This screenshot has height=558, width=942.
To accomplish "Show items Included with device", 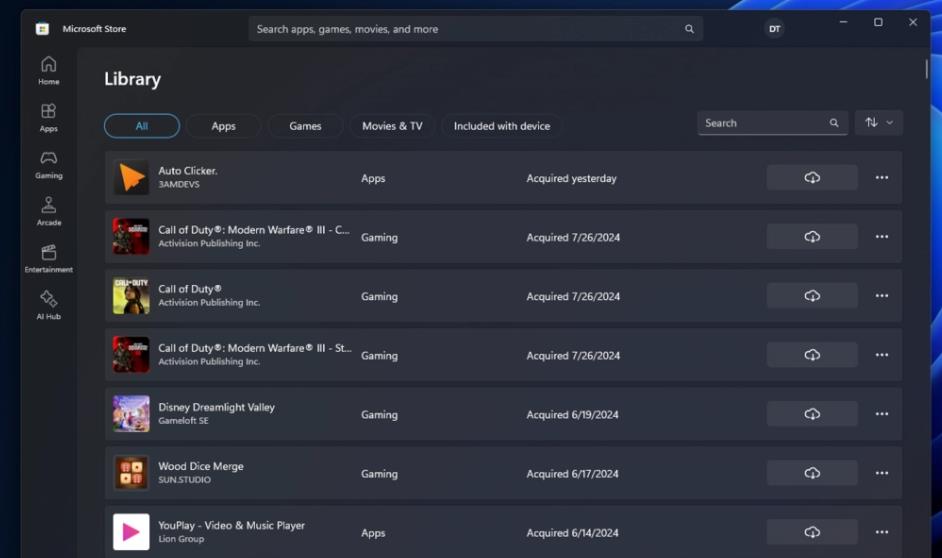I will pyautogui.click(x=502, y=126).
